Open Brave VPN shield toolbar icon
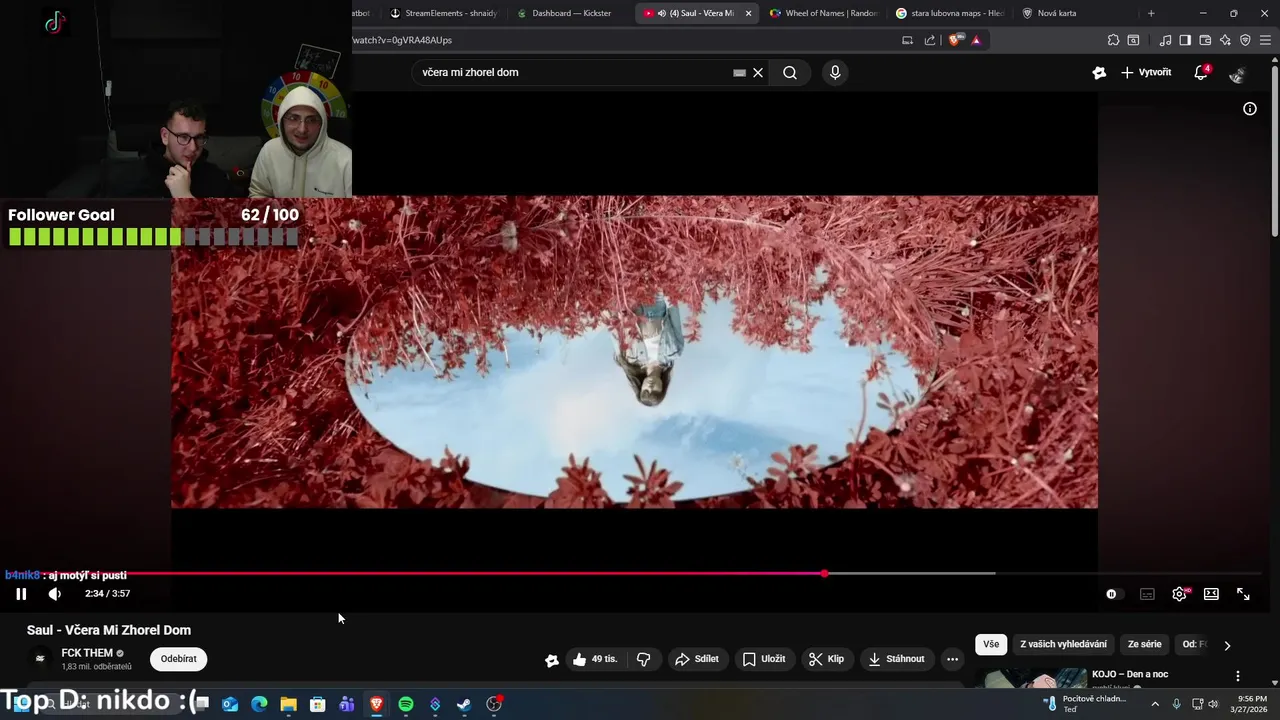This screenshot has height=720, width=1280. [1245, 40]
